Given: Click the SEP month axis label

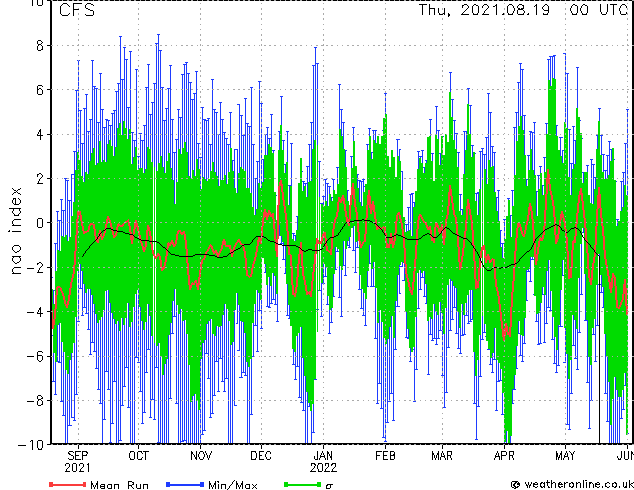Looking at the screenshot, I should 77,456.
